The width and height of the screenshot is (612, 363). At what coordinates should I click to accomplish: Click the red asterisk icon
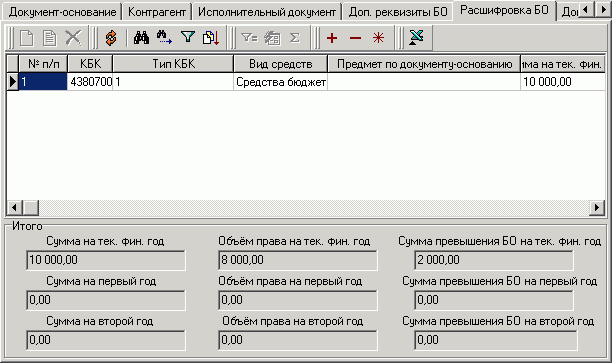[378, 38]
